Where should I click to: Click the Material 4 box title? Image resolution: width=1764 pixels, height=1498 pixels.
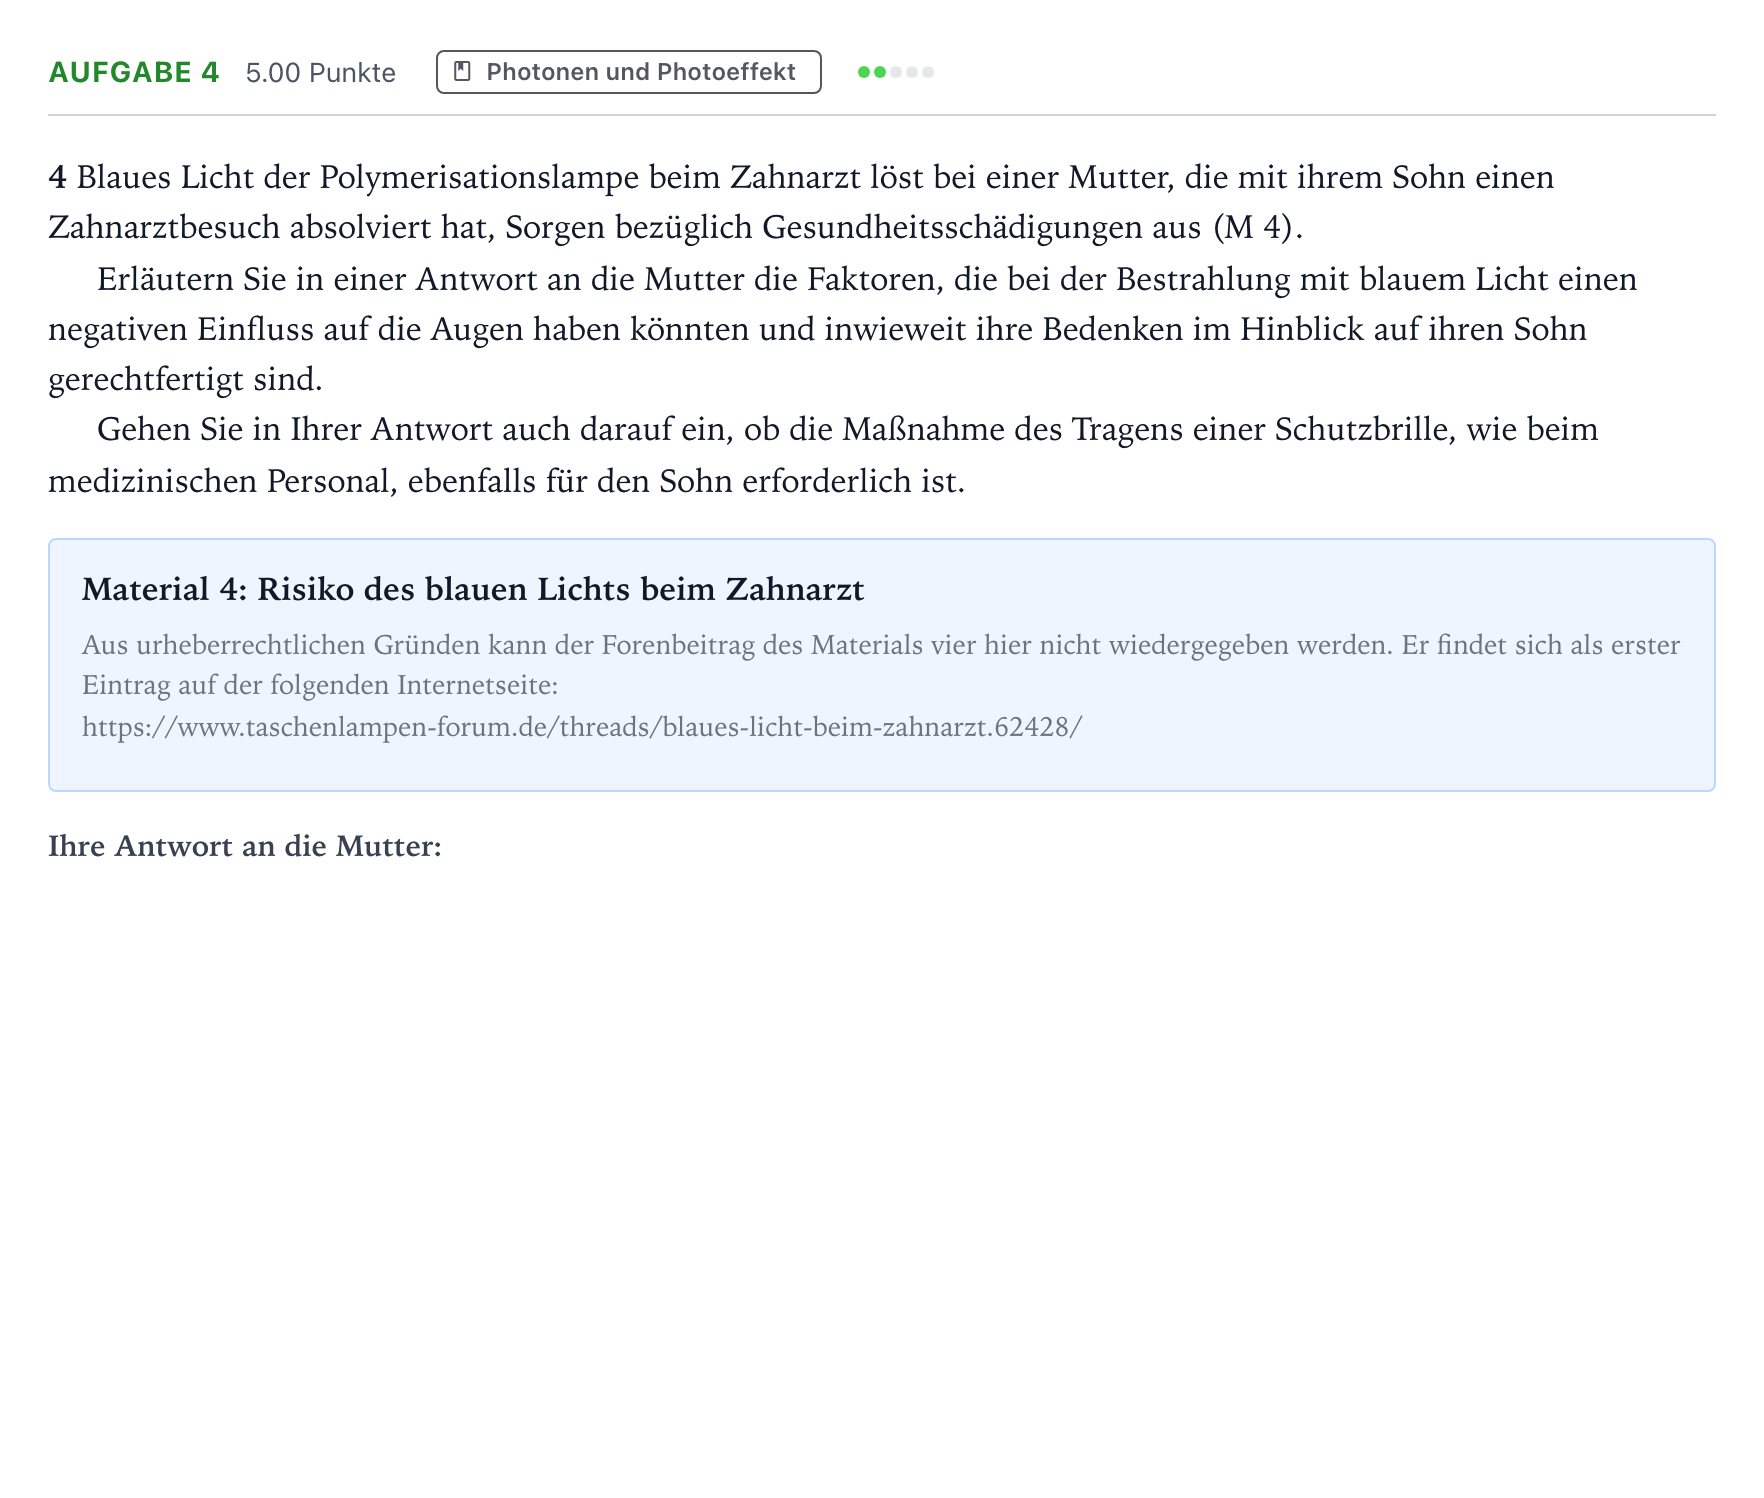pyautogui.click(x=473, y=589)
